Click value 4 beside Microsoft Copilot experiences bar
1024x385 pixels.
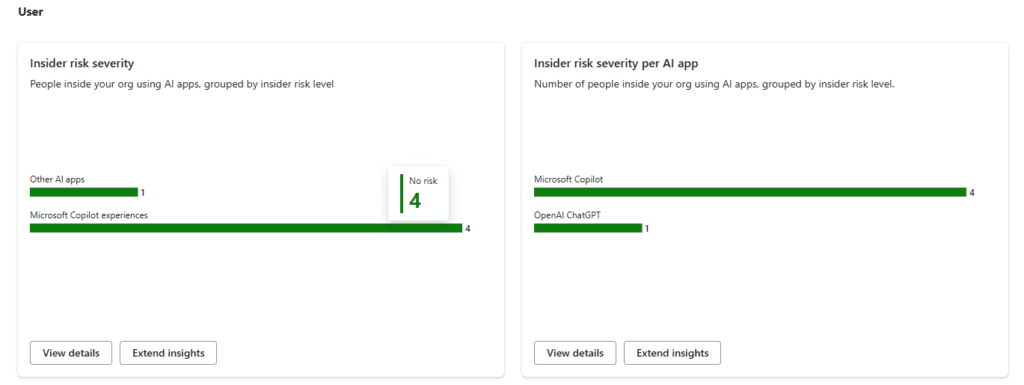click(468, 229)
